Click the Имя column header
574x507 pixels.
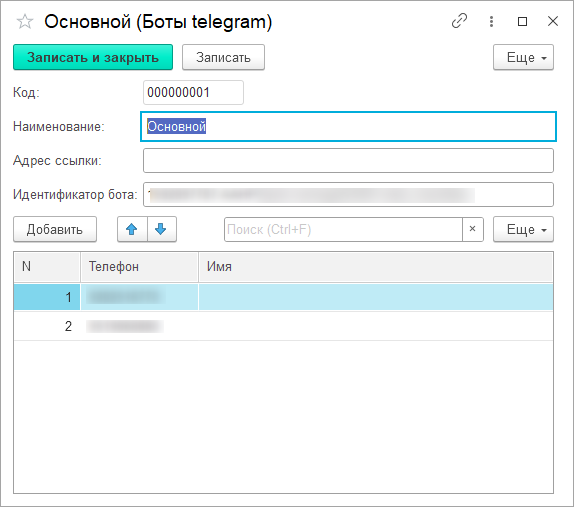click(376, 266)
